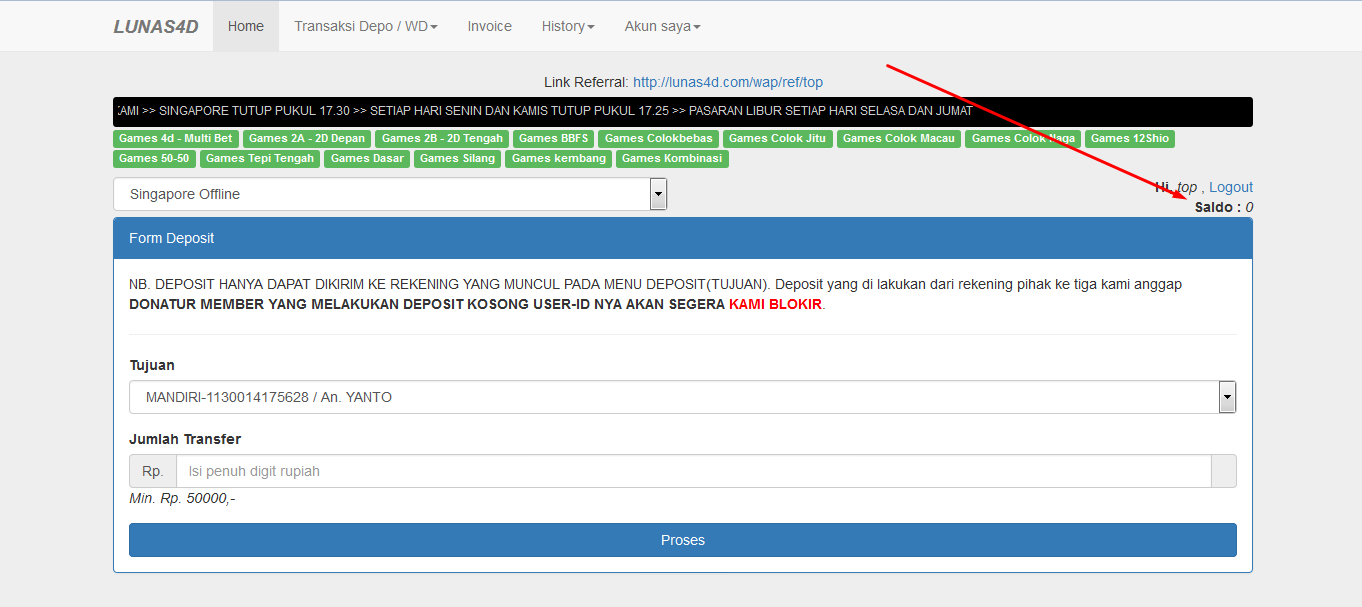1362x607 pixels.
Task: Open the Invoice menu item
Action: pyautogui.click(x=489, y=27)
